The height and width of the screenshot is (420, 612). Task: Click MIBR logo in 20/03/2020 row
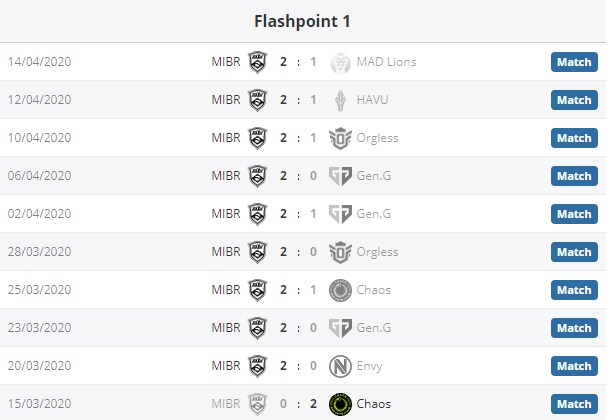258,366
